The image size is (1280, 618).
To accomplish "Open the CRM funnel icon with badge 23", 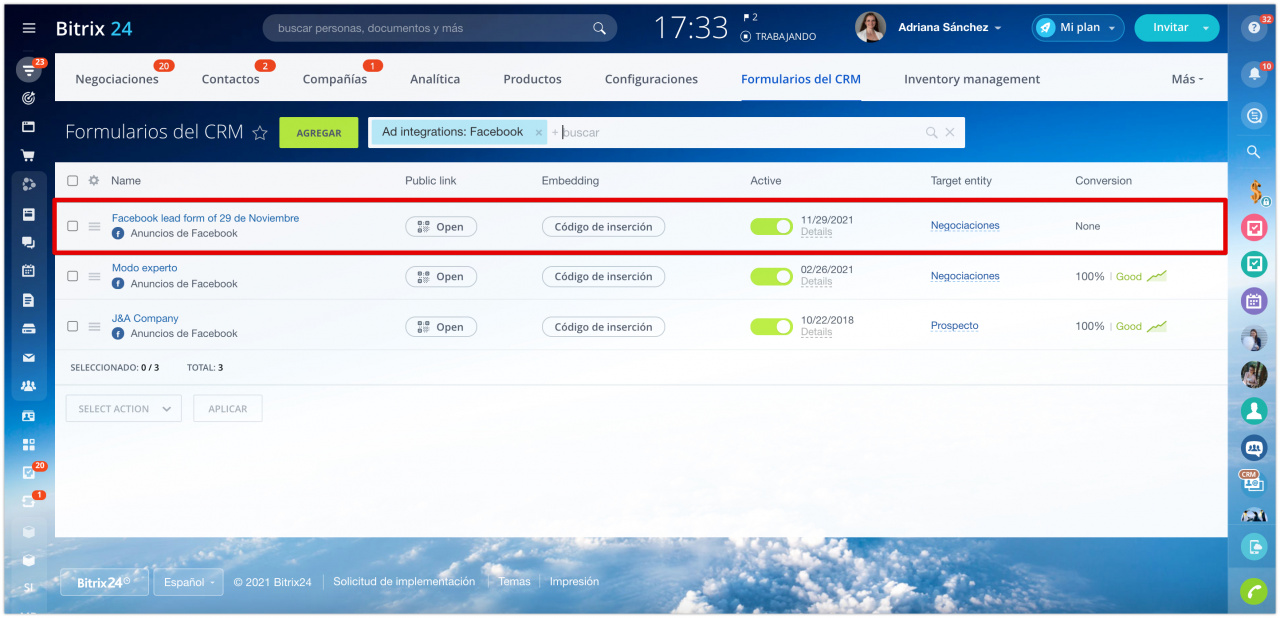I will point(29,71).
